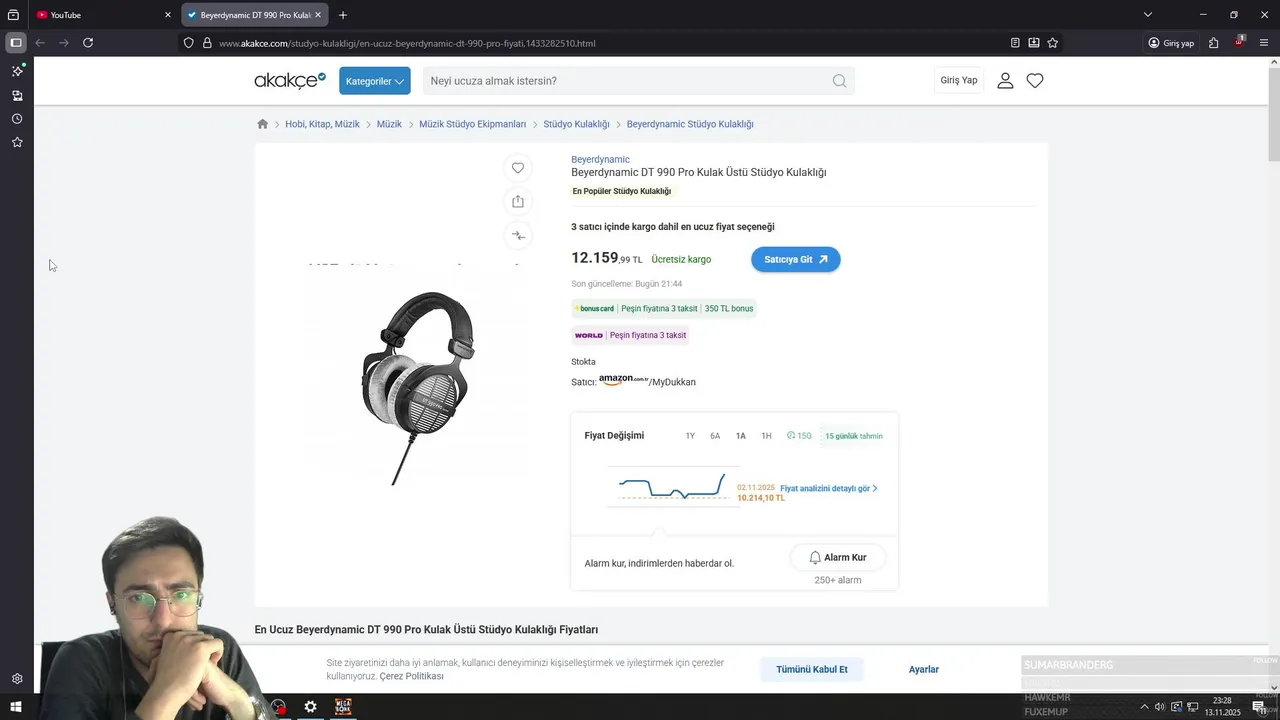The width and height of the screenshot is (1280, 720).
Task: Open Fiyat analizini detaylı gör link
Action: [x=829, y=489]
